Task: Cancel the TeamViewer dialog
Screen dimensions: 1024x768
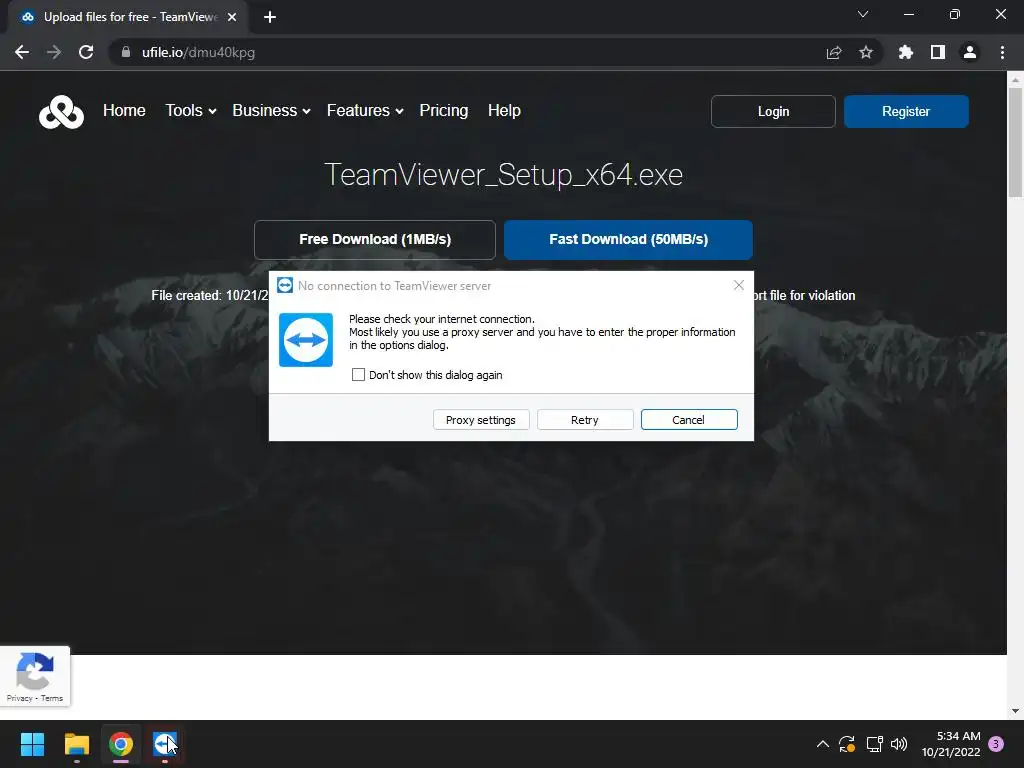Action: [x=689, y=420]
